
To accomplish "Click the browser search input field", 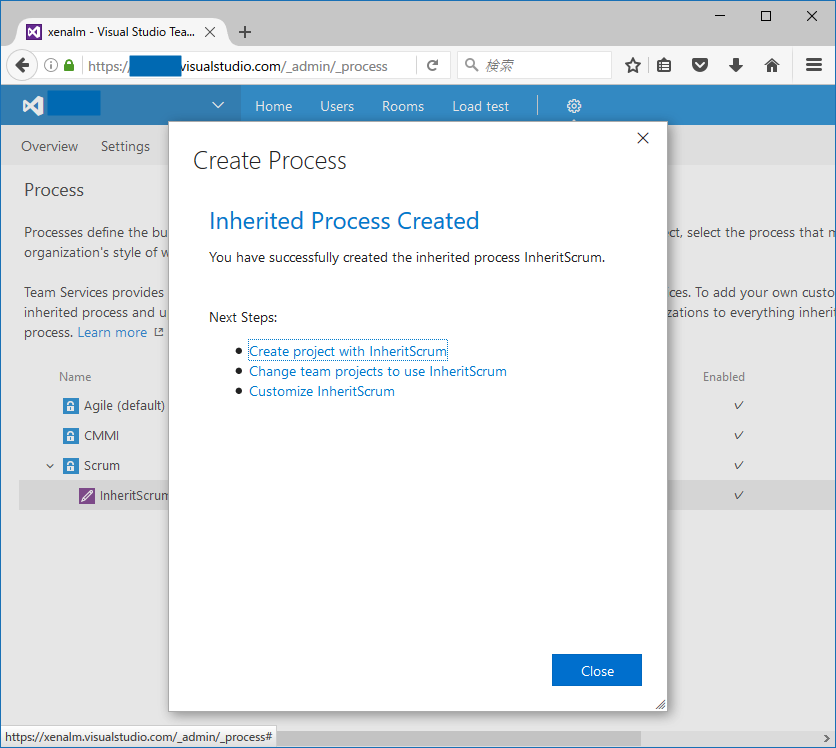I will click(534, 65).
